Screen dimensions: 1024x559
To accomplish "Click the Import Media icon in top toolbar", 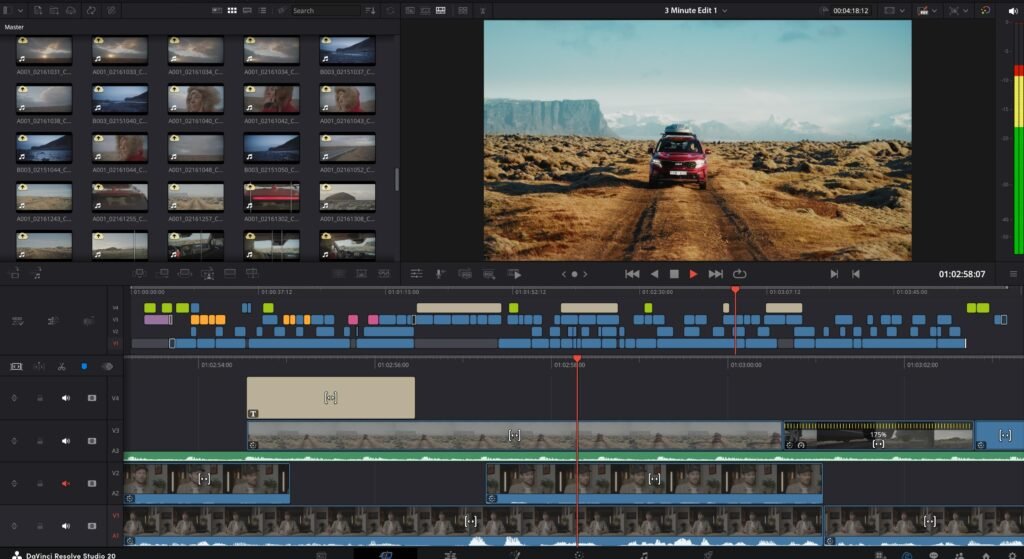I will 38,10.
